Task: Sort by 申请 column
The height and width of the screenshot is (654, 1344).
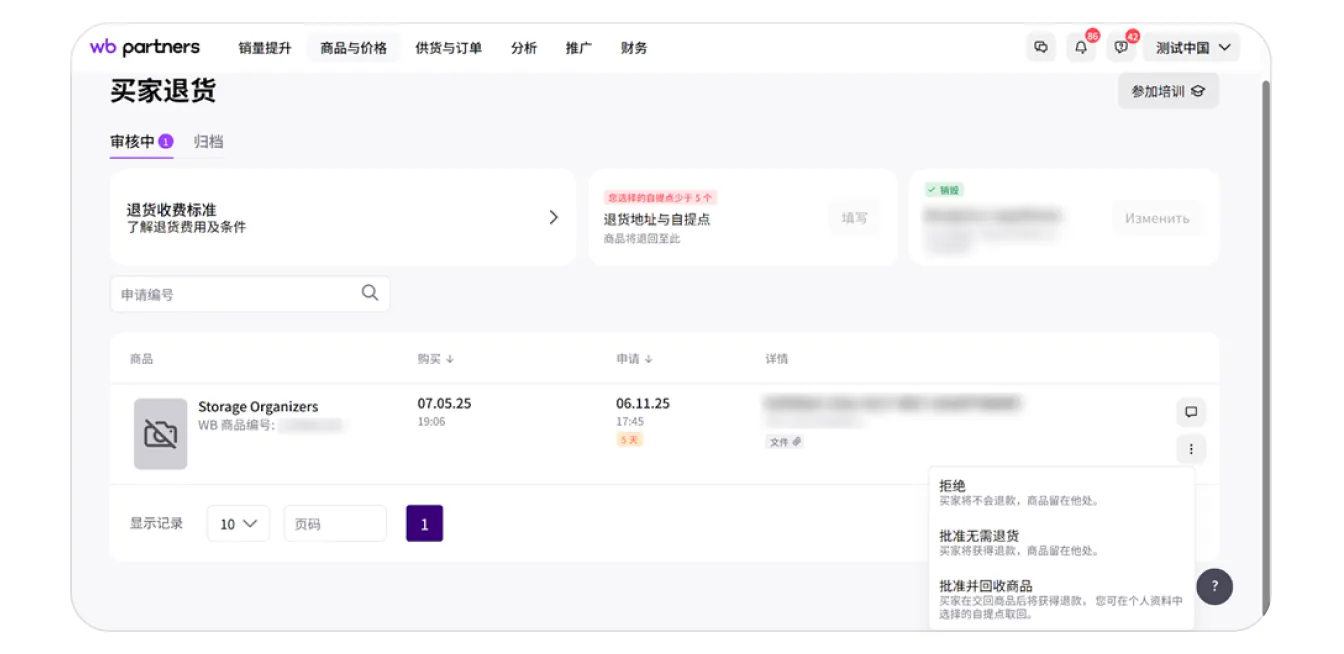Action: [634, 359]
